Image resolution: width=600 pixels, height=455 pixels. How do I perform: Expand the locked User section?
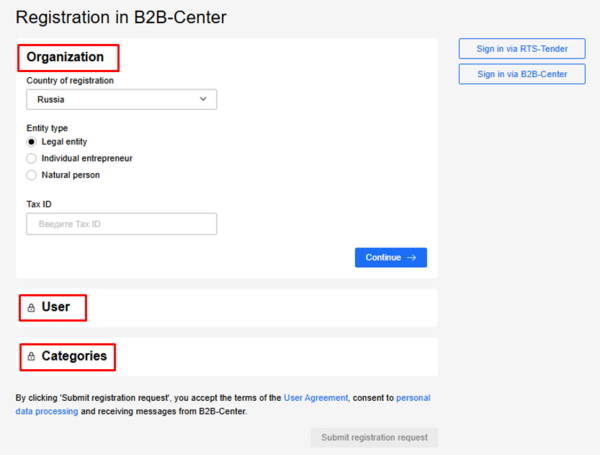[x=56, y=307]
